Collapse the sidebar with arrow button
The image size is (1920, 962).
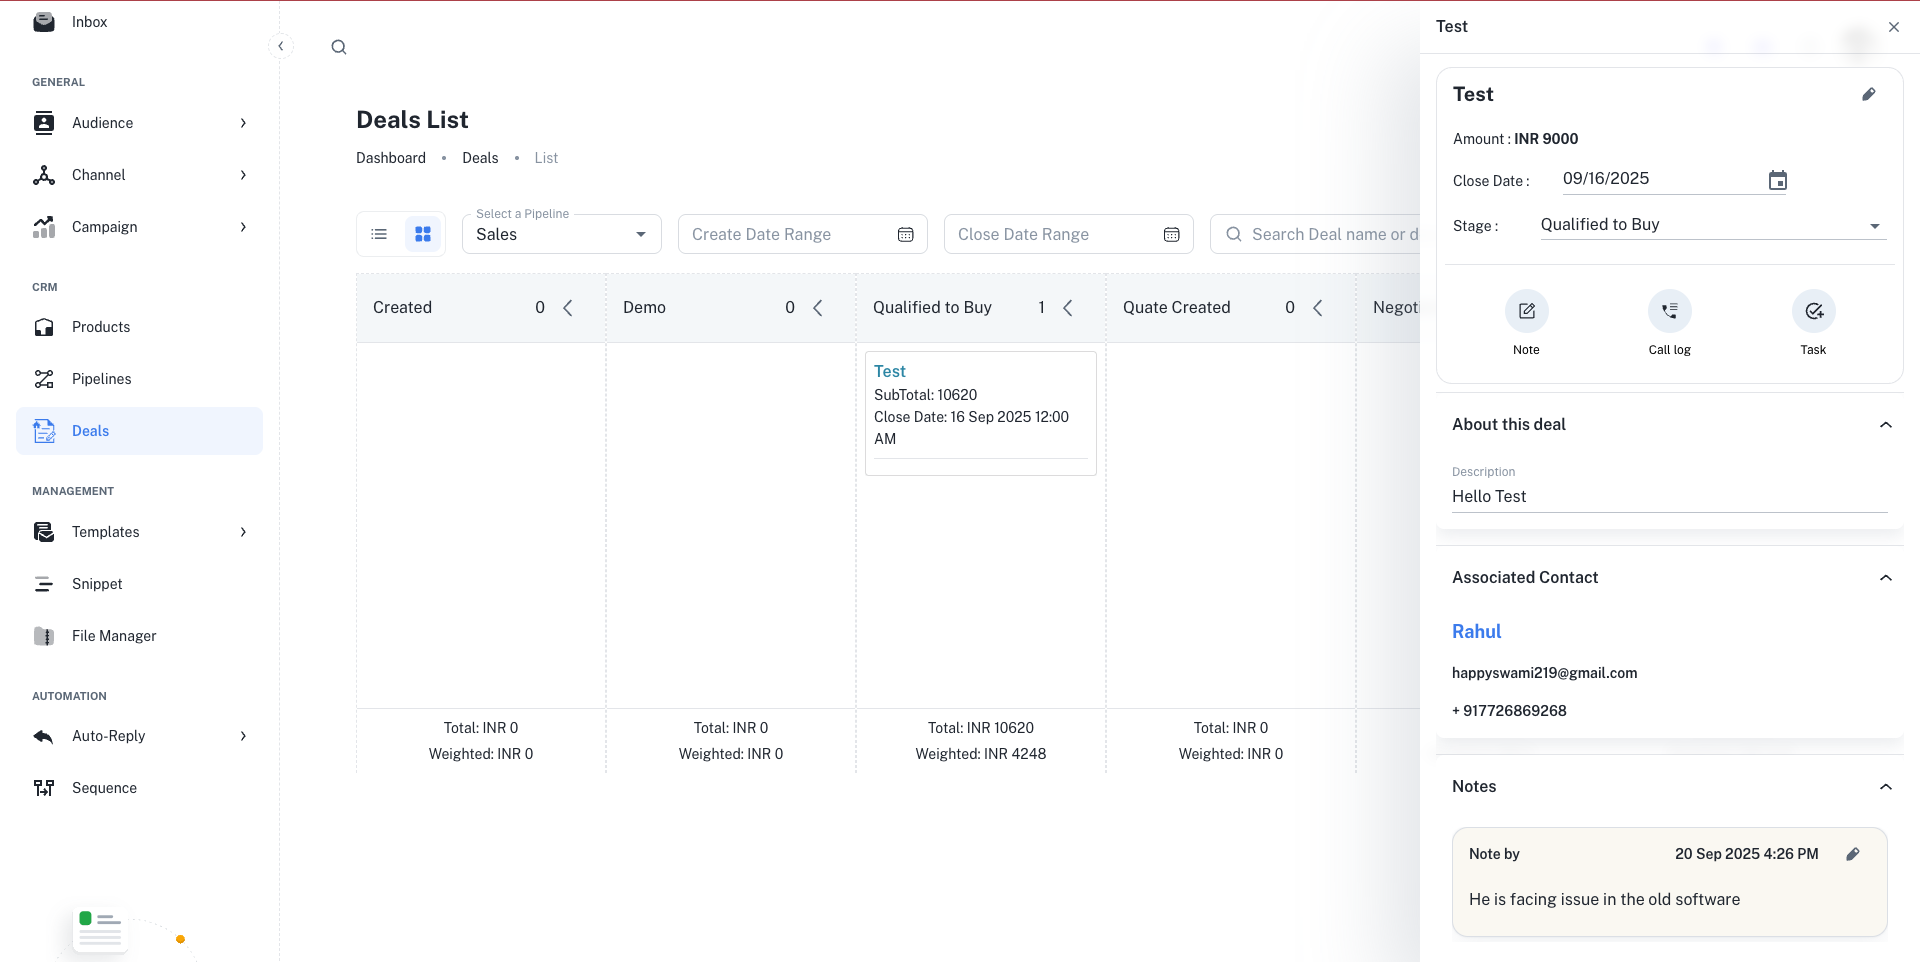point(281,46)
